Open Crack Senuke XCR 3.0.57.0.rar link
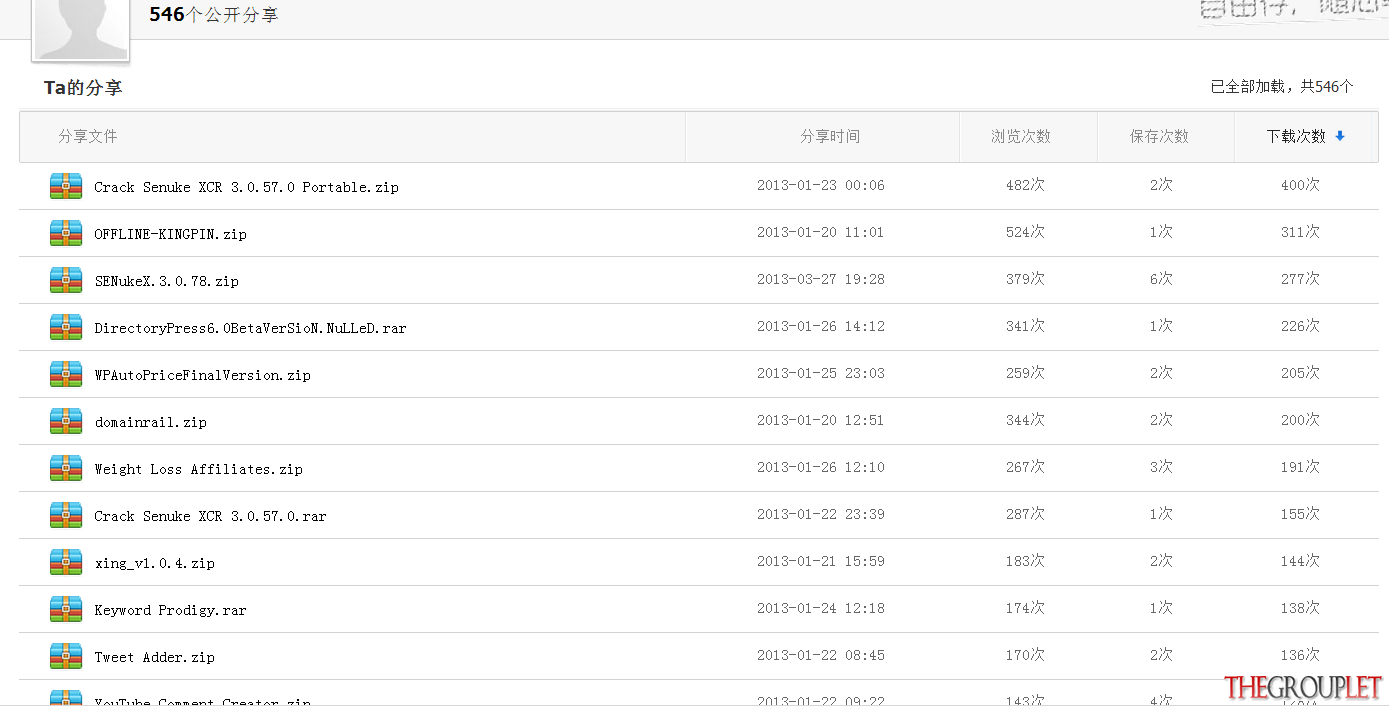The image size is (1389, 706). tap(210, 516)
